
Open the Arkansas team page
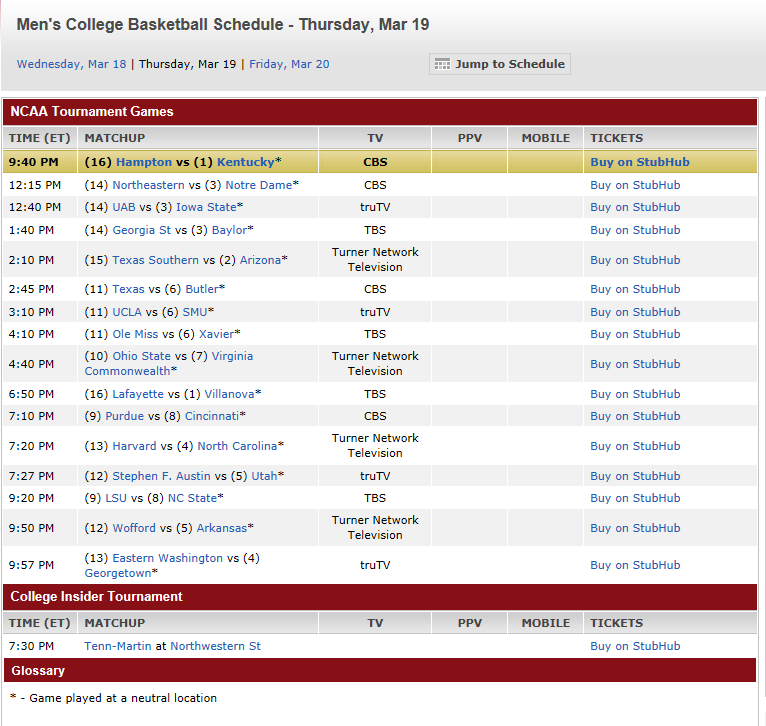tap(222, 528)
